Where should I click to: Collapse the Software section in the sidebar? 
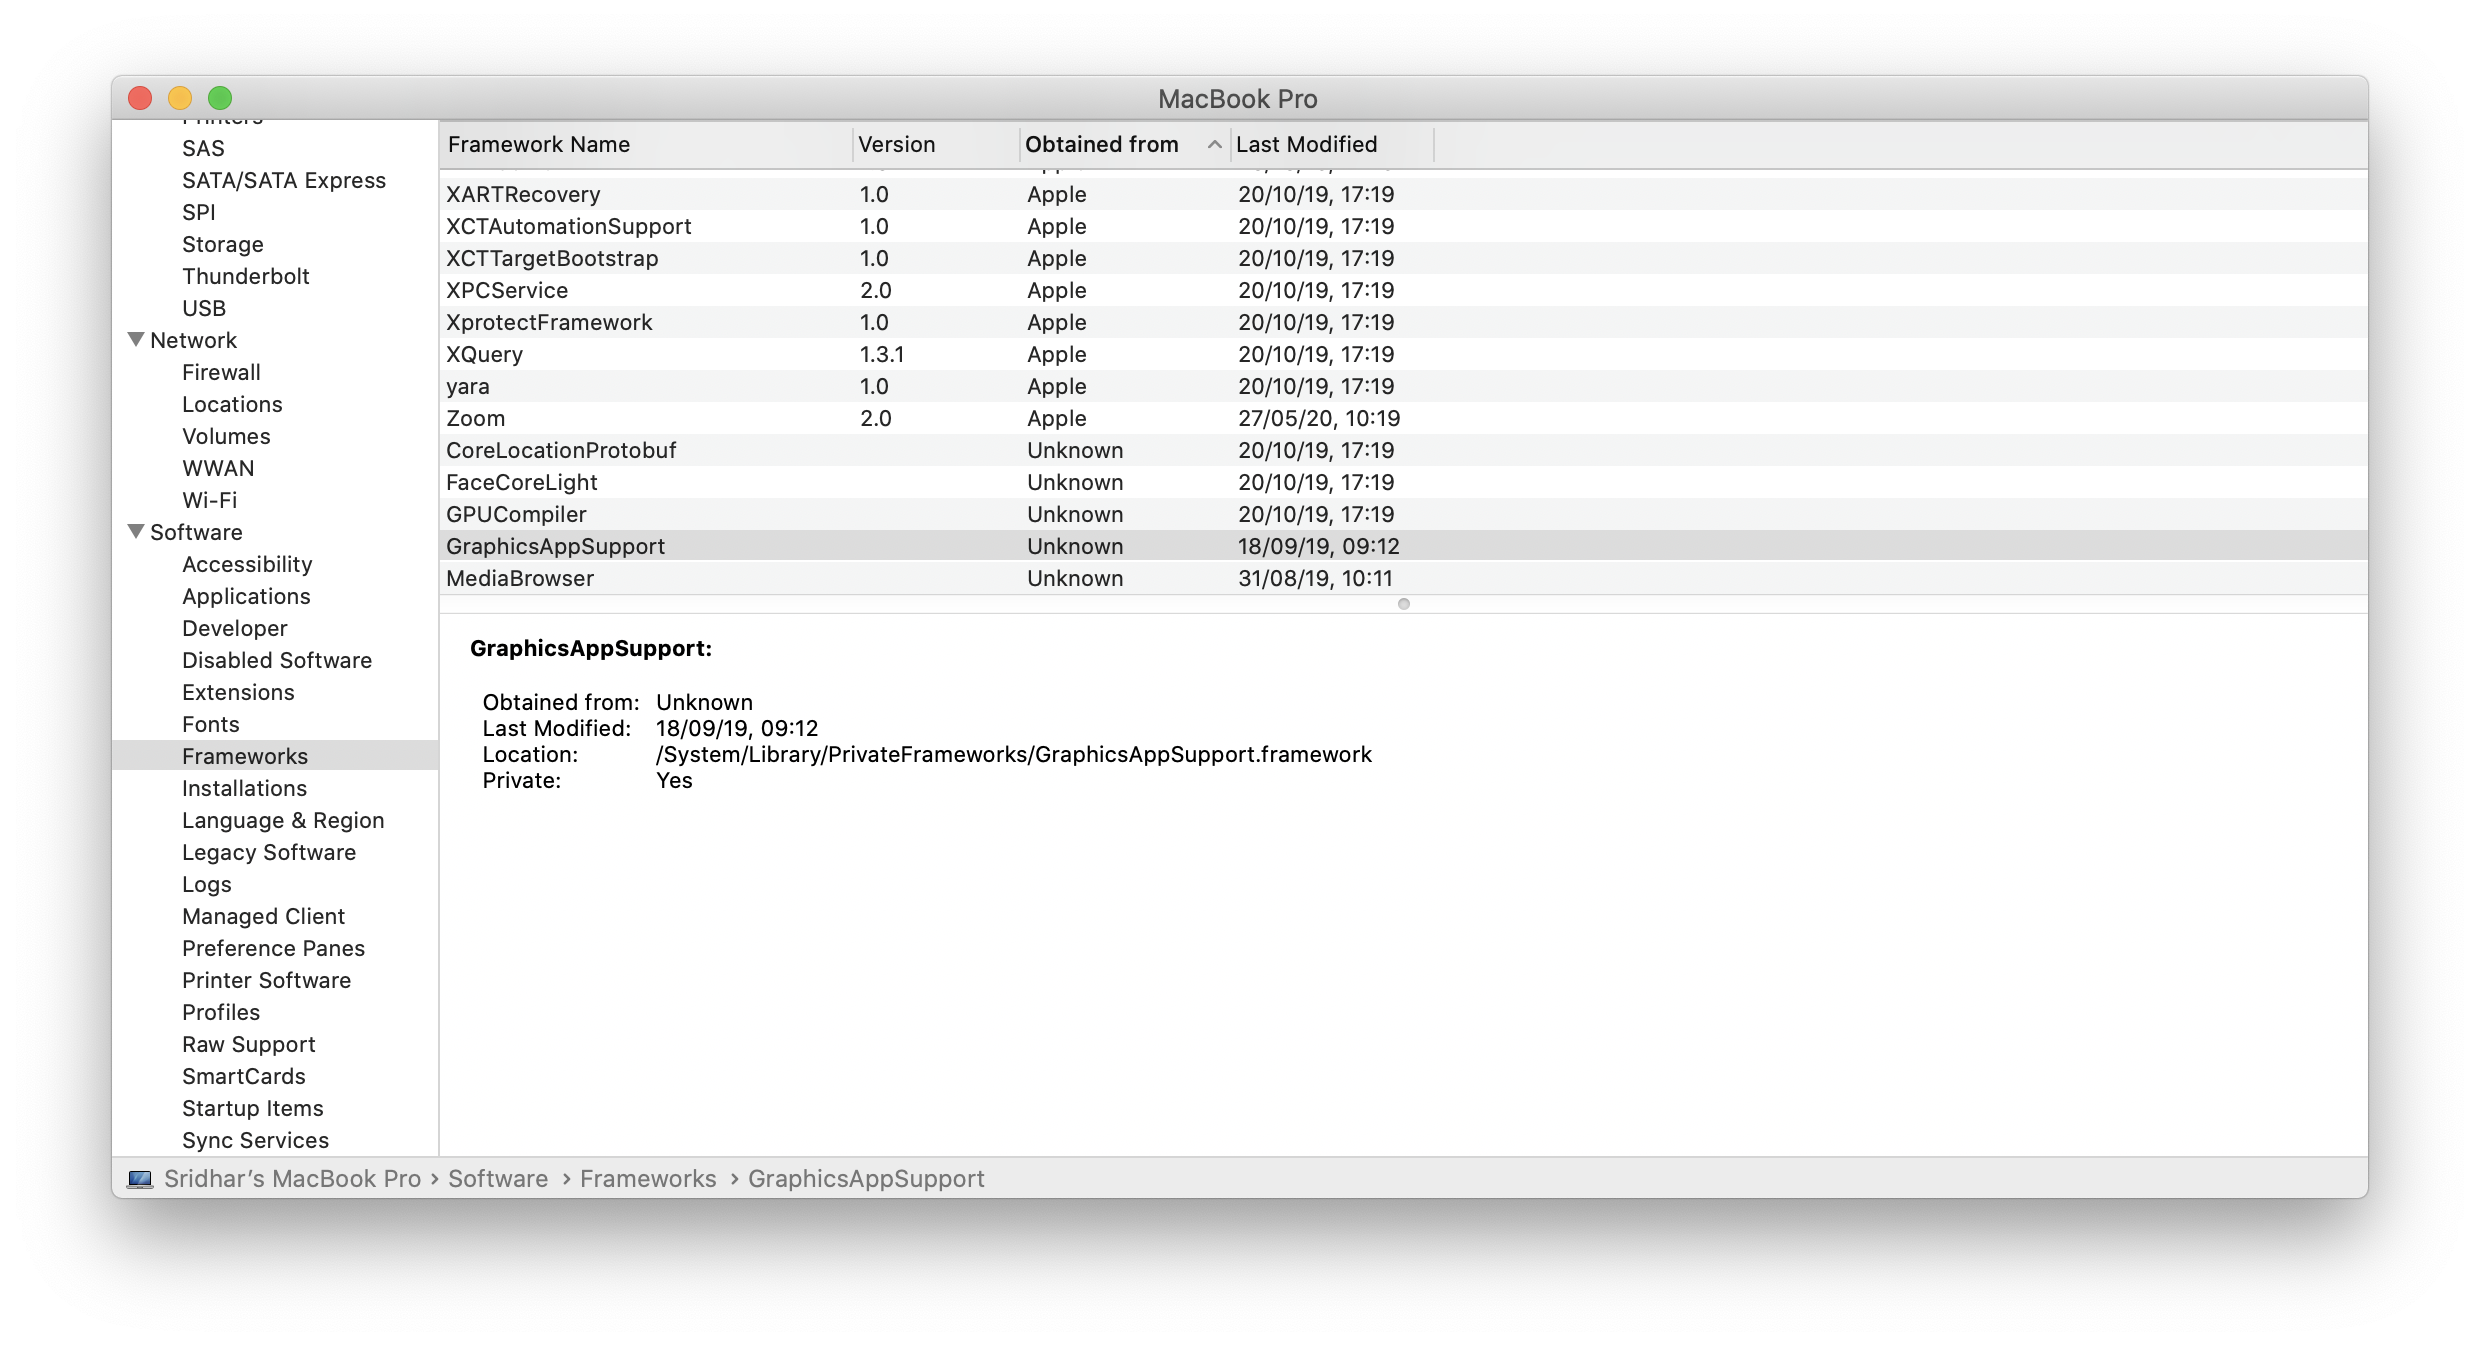click(136, 531)
